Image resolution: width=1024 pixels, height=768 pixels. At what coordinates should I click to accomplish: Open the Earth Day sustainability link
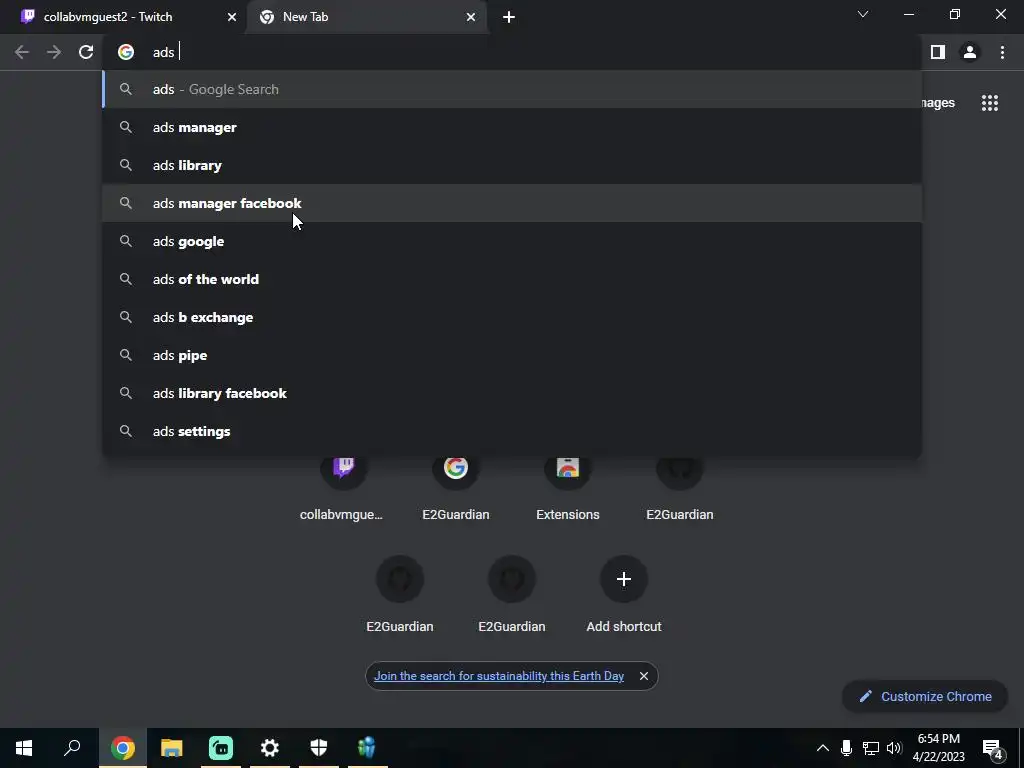tap(499, 676)
